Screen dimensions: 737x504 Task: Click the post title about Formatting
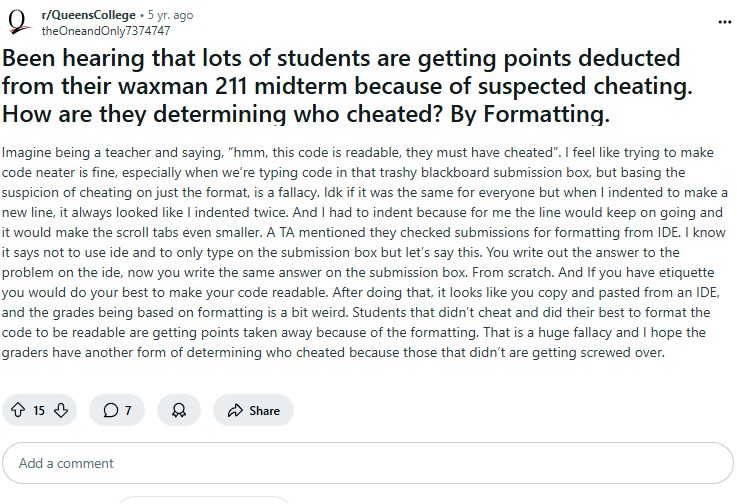pyautogui.click(x=347, y=86)
